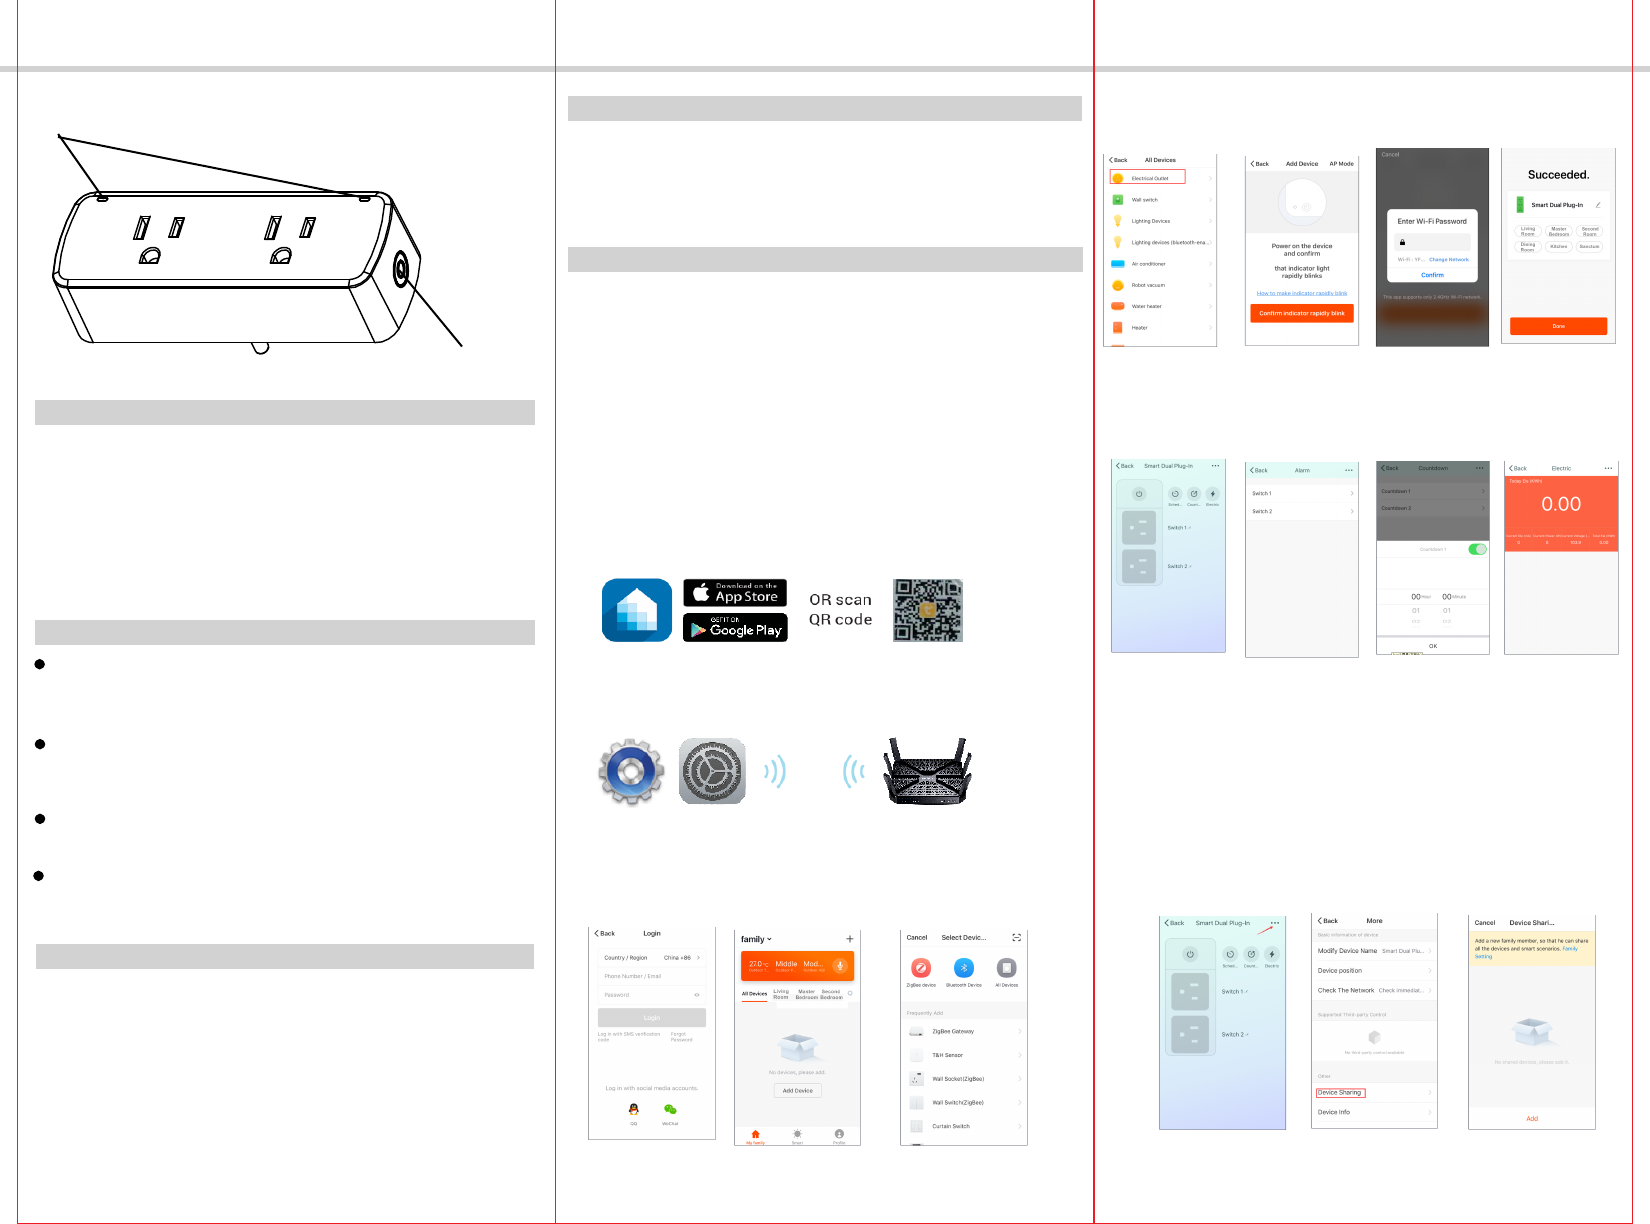The height and width of the screenshot is (1224, 1650).
Task: Tap scan icon on Select Device screen
Action: (1017, 938)
